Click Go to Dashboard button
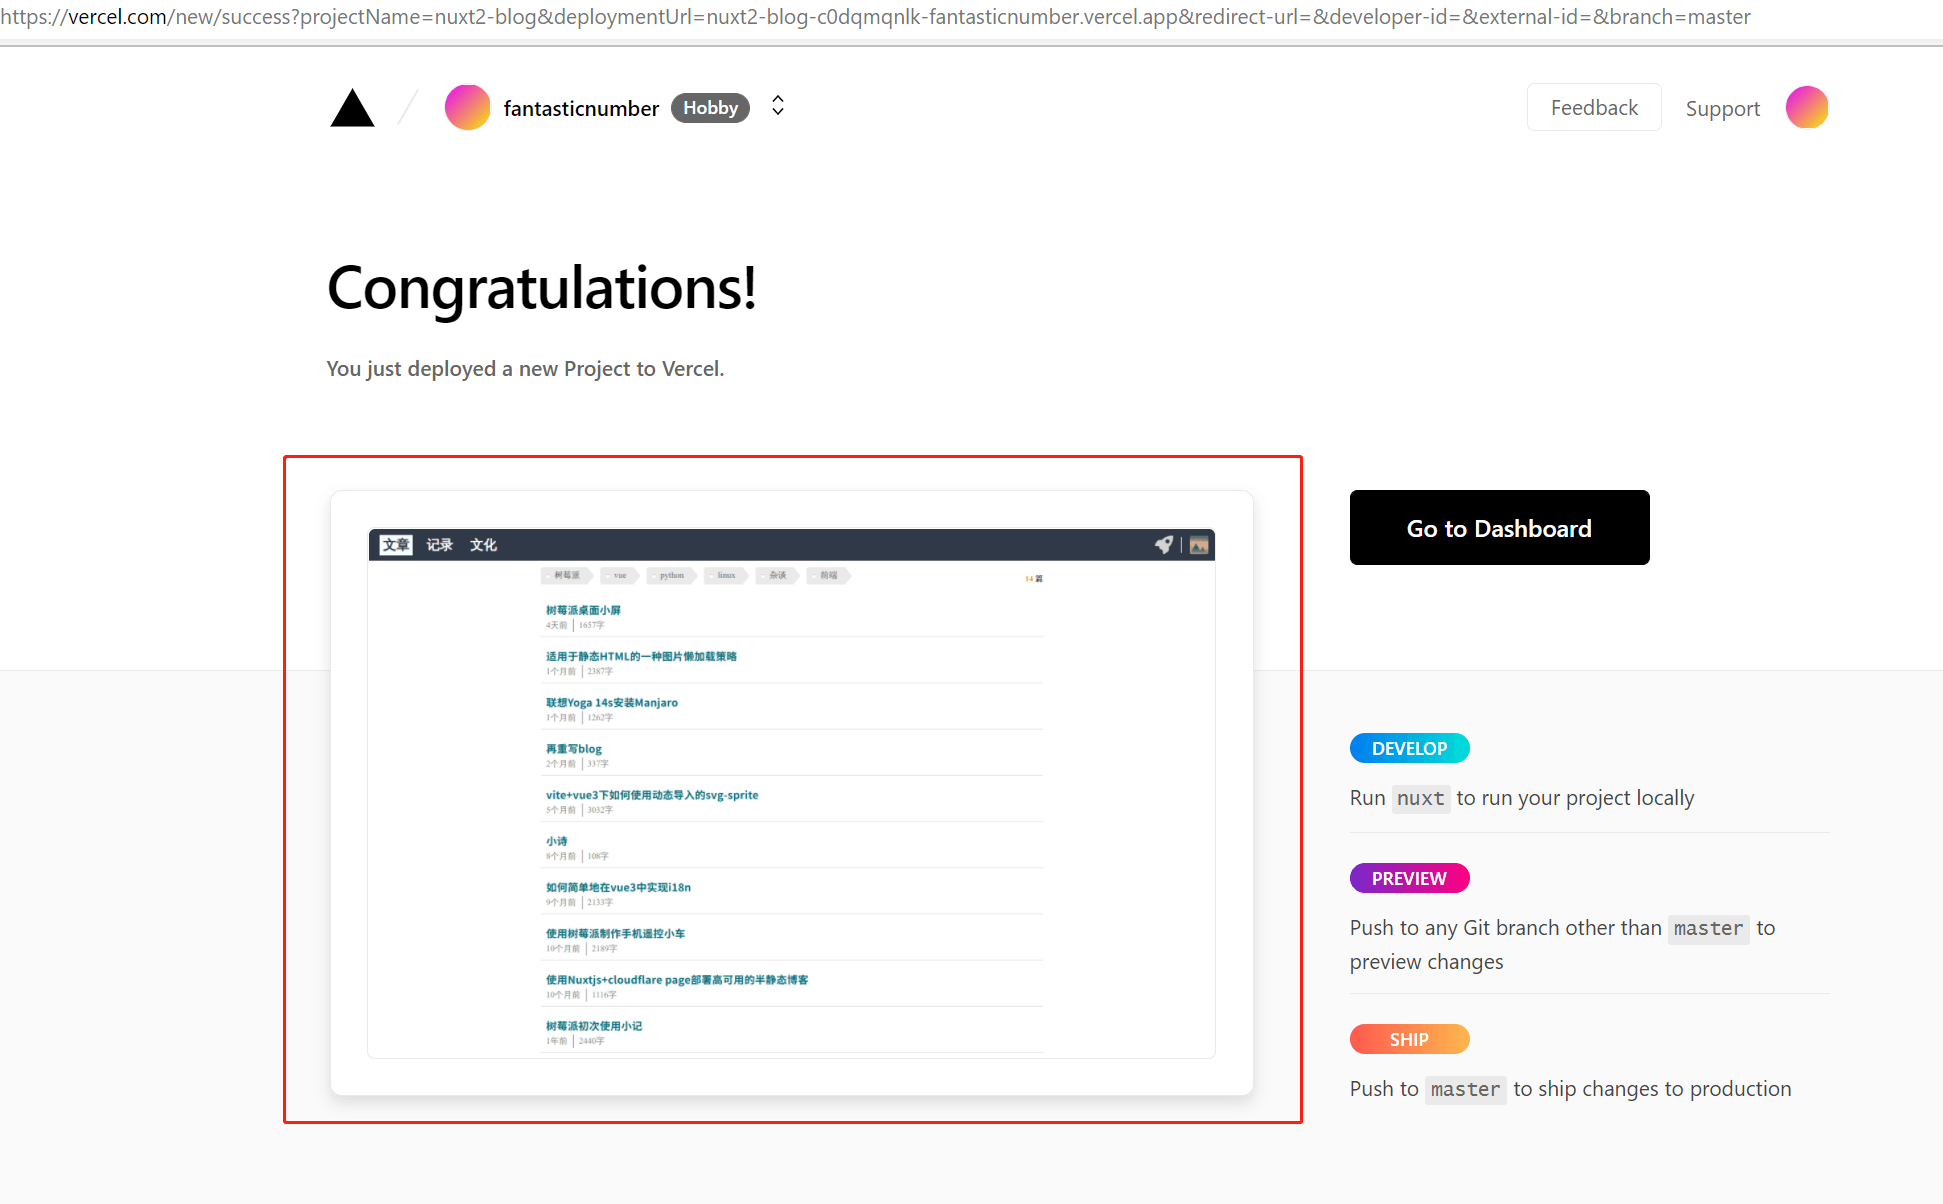 1498,528
